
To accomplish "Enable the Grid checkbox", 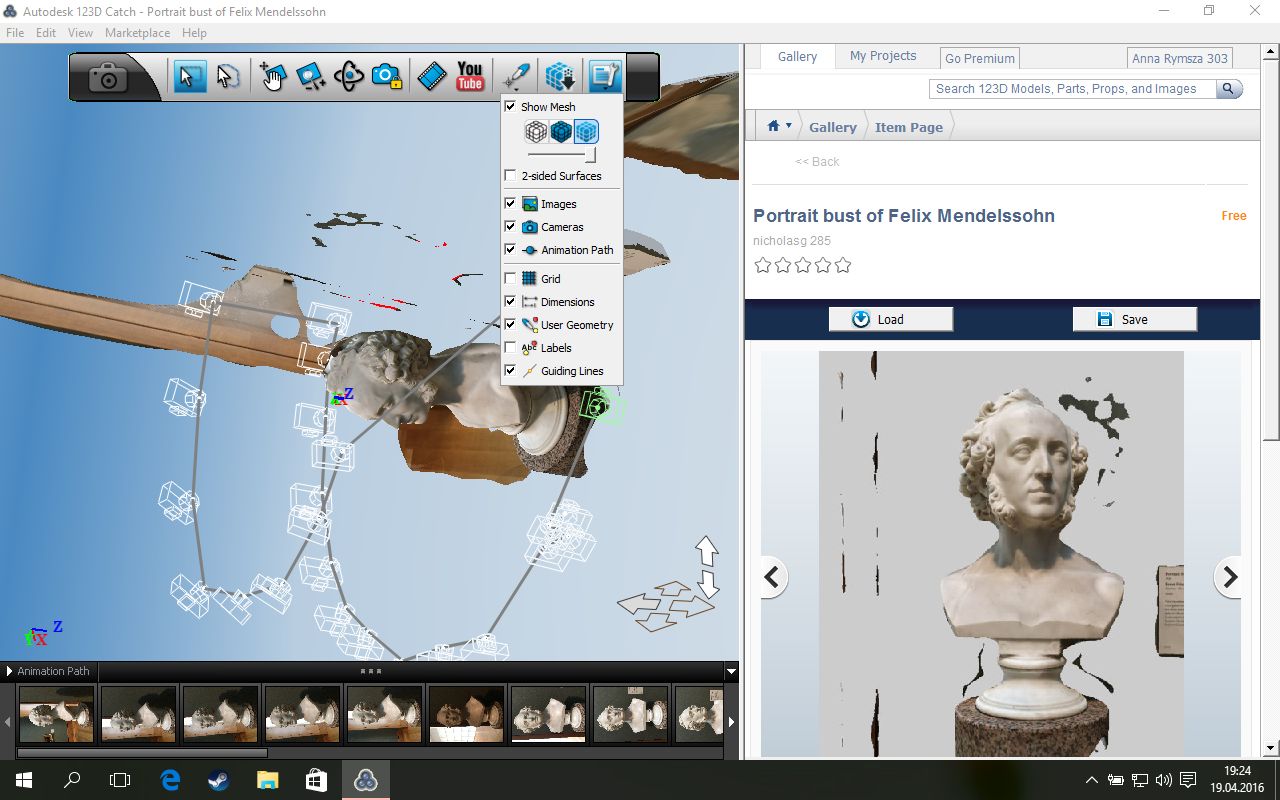I will point(510,278).
